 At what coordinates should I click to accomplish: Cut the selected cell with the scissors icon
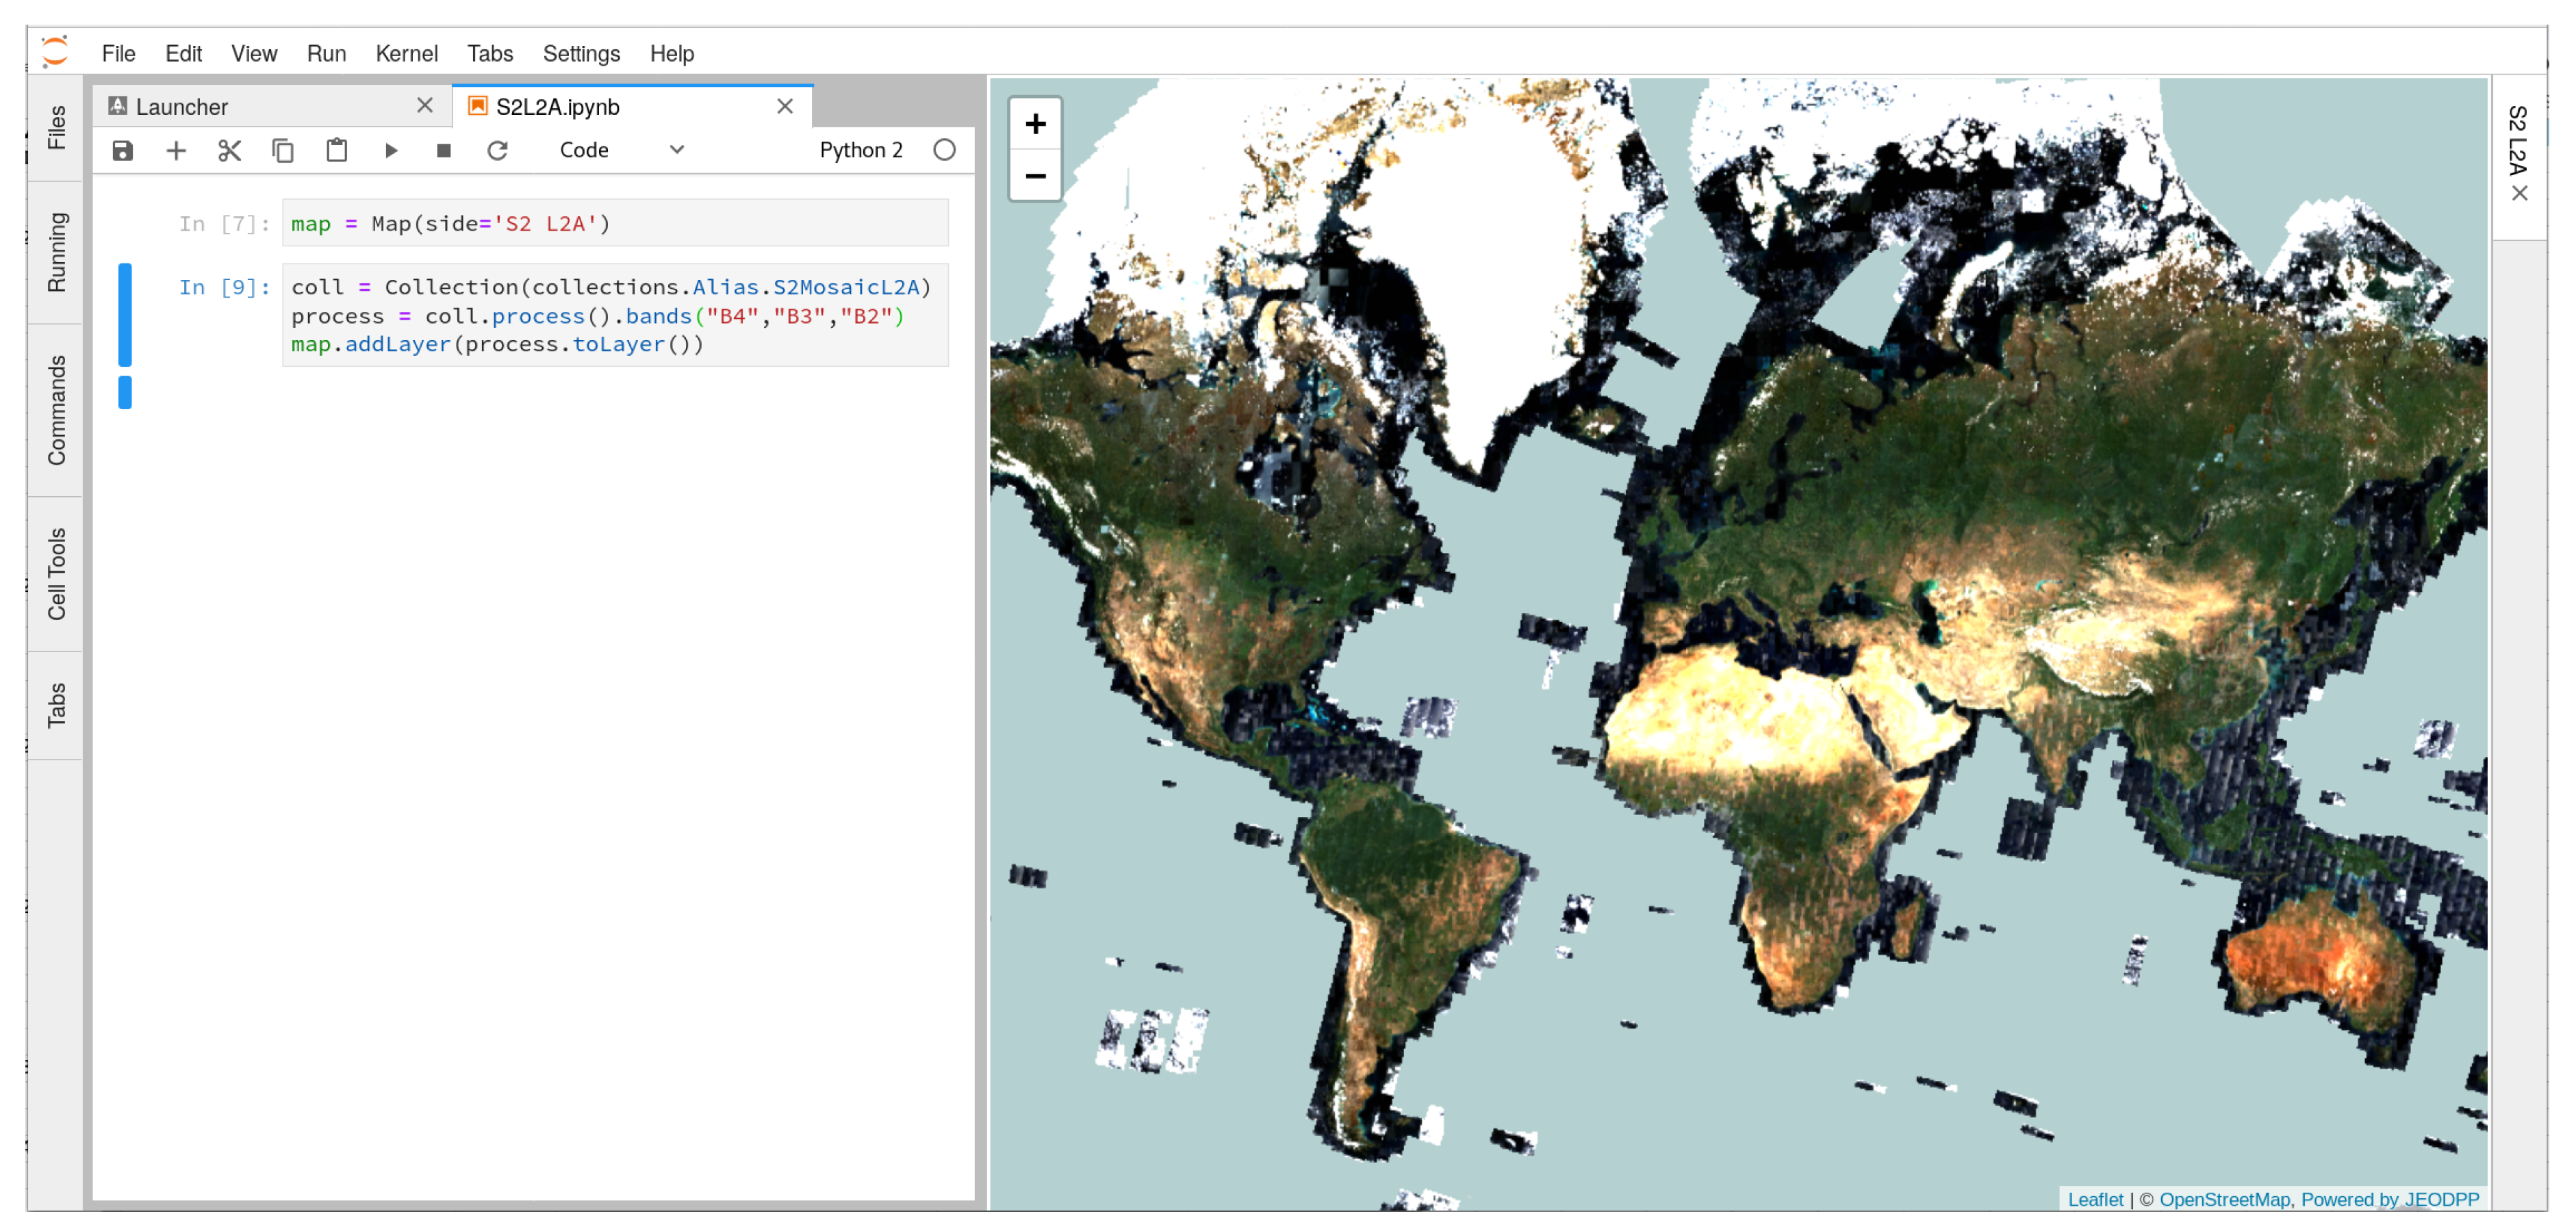coord(229,151)
